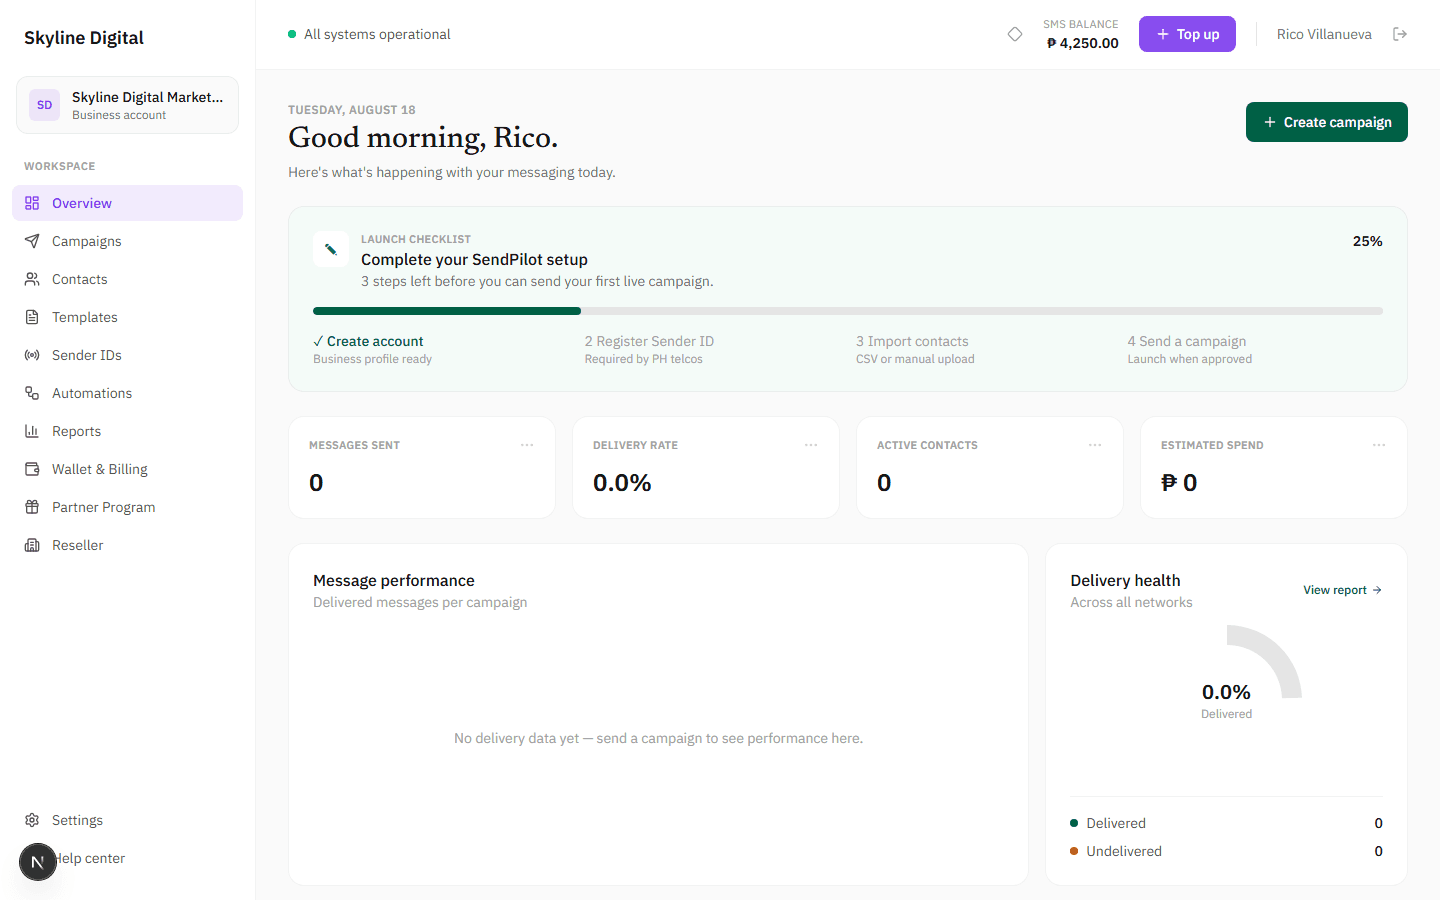The height and width of the screenshot is (900, 1440).
Task: Click the Reports bar chart icon
Action: tap(32, 431)
